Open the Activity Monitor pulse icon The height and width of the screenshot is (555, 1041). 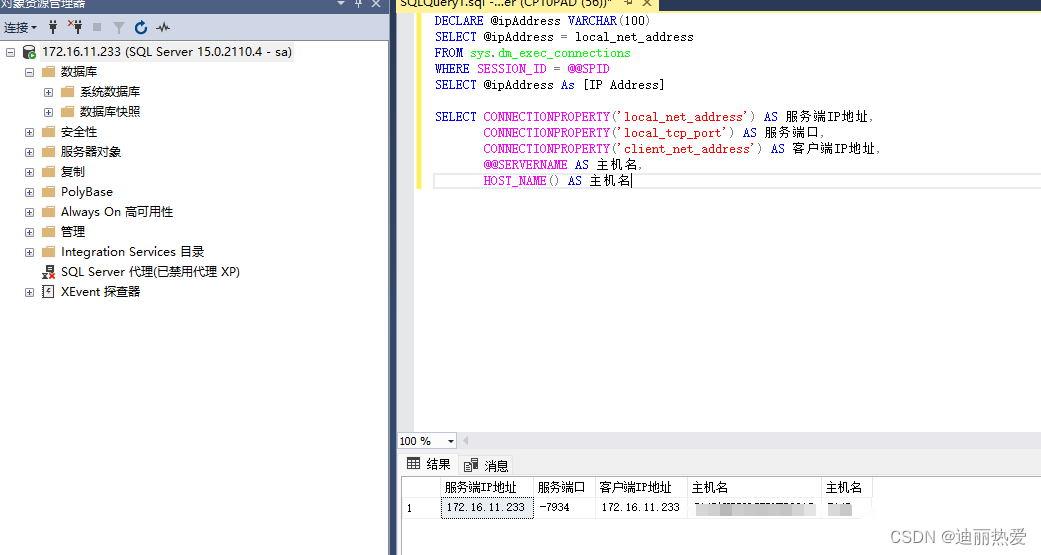click(163, 27)
